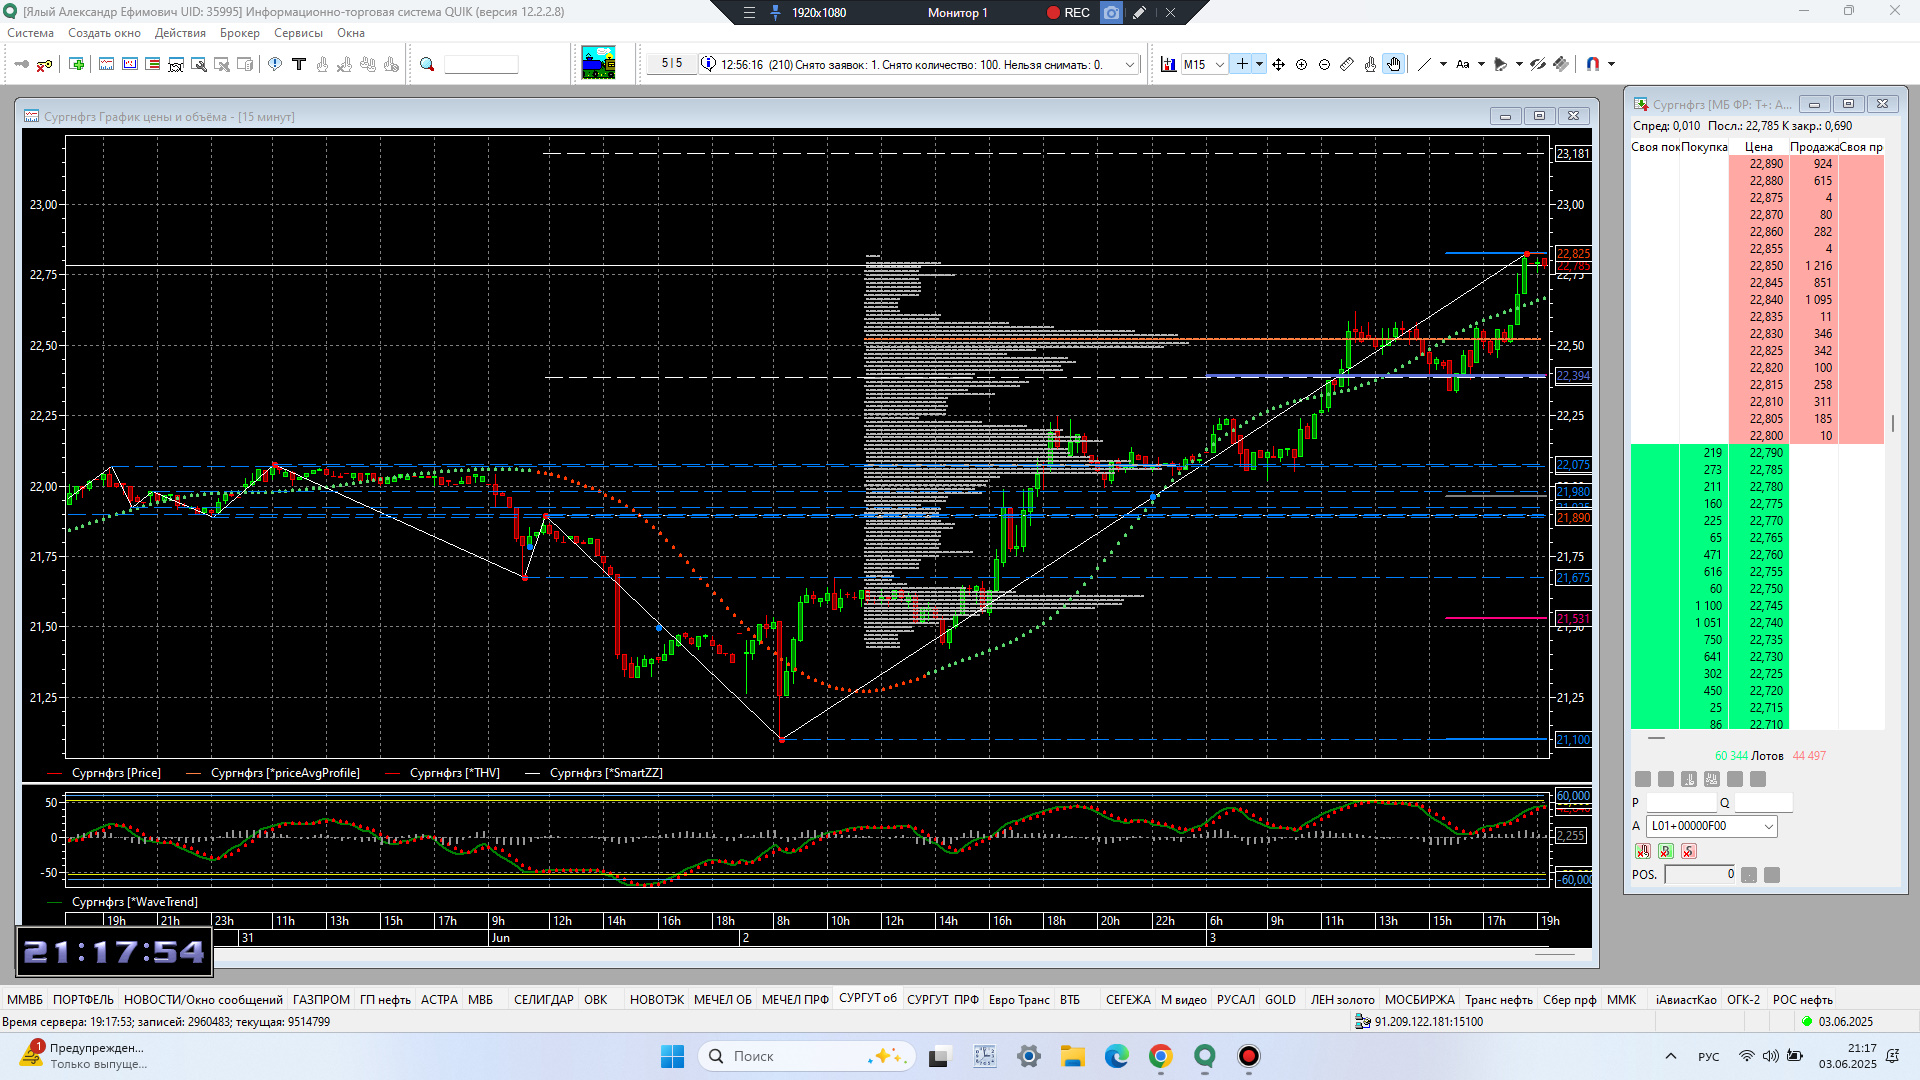This screenshot has height=1080, width=1920.
Task: Toggle the hand pan mode tool
Action: 1394,64
